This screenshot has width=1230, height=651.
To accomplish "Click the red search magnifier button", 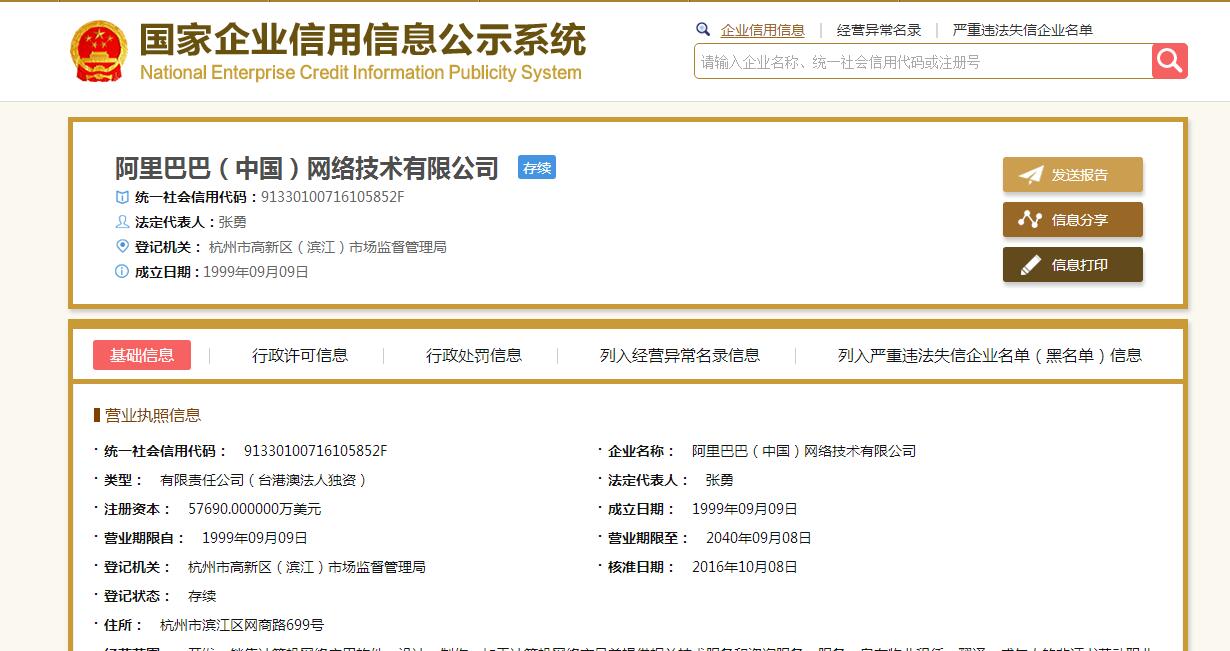I will tap(1169, 61).
